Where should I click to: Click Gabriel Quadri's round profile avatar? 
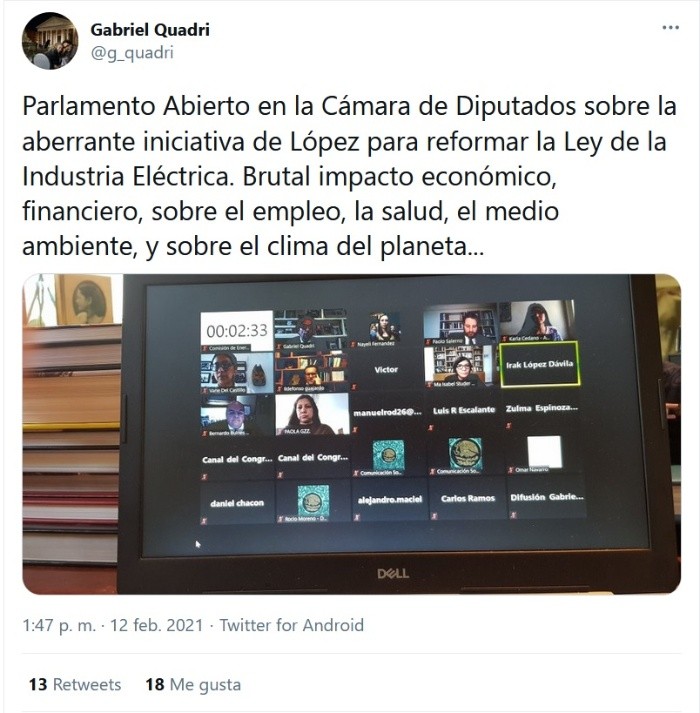[x=50, y=41]
